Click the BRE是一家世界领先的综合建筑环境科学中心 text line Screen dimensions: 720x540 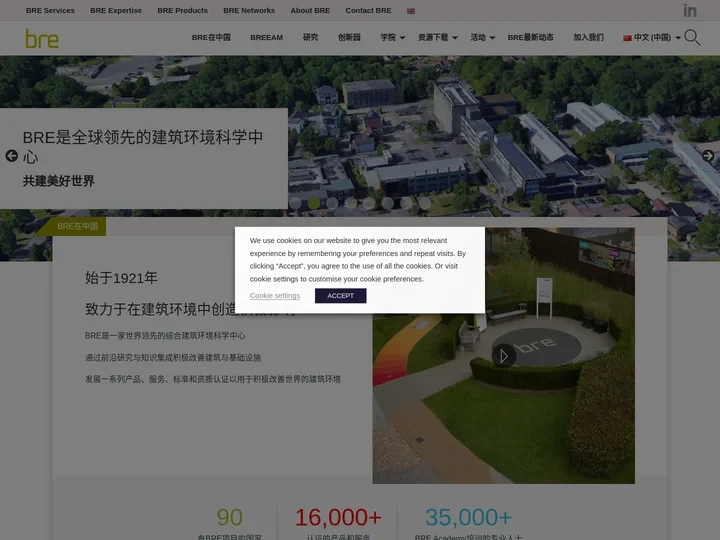click(x=165, y=336)
